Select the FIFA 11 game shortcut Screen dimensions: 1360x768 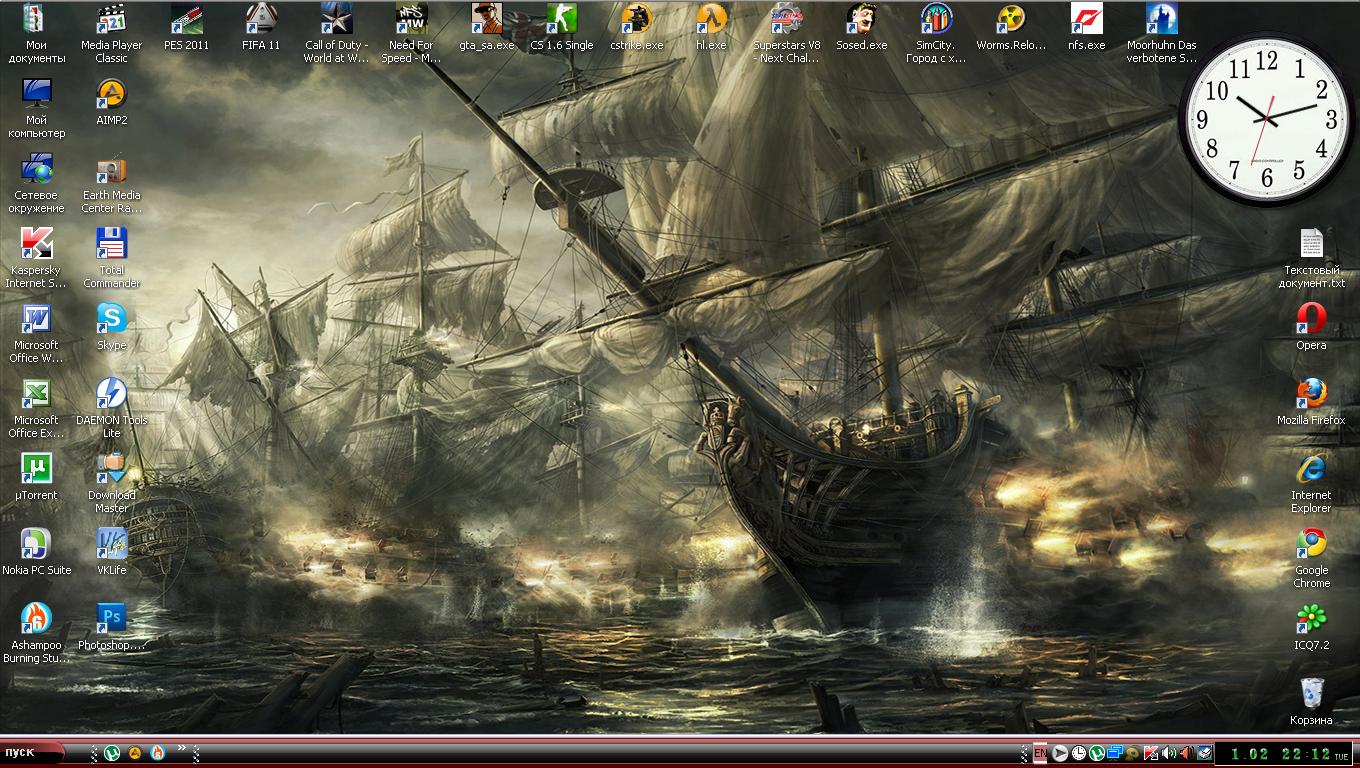[261, 19]
